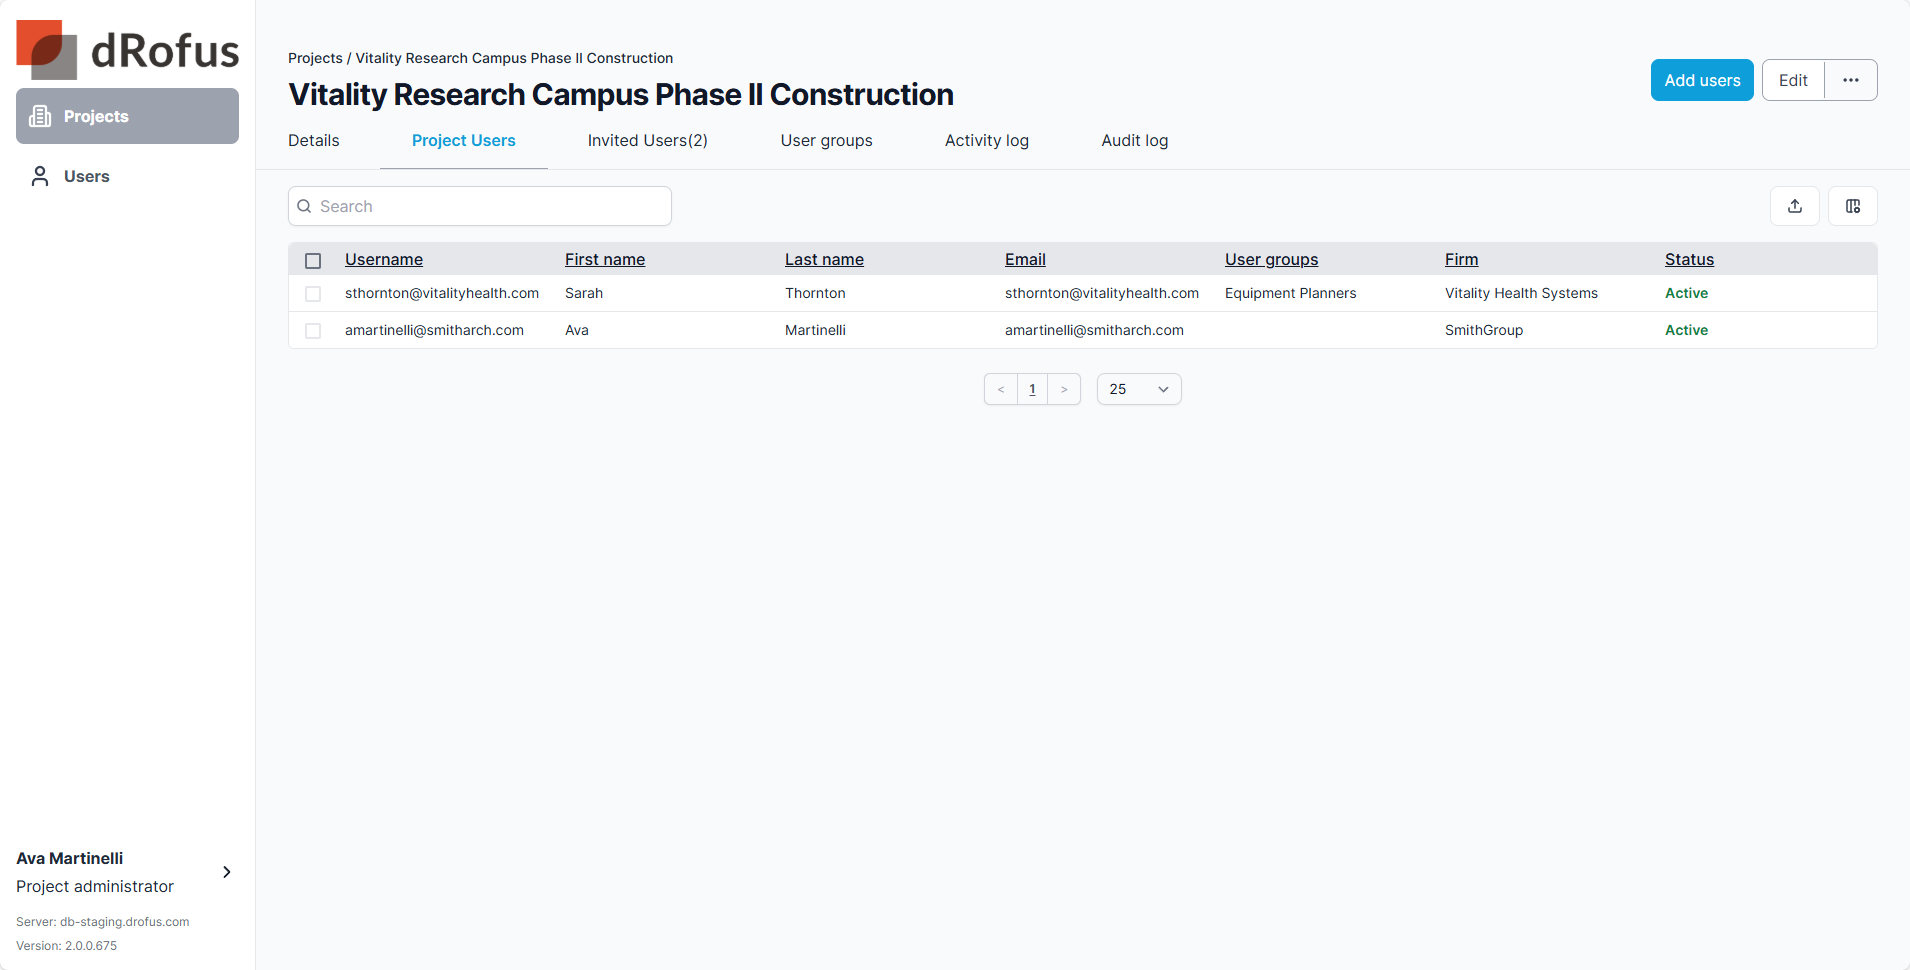
Task: Click the export upload icon button
Action: pyautogui.click(x=1794, y=206)
